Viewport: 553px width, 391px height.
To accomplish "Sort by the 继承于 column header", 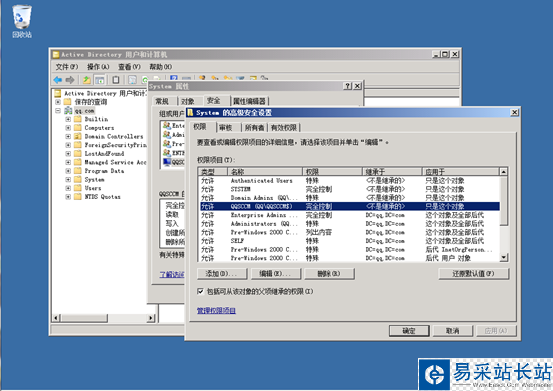I will coord(392,172).
